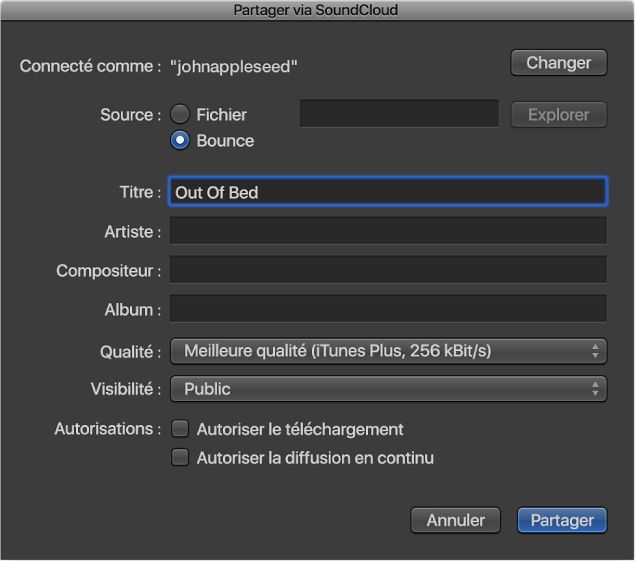Viewport: 636px width, 562px height.
Task: Enable Autoriser la diffusion en continu checkbox
Action: pos(180,458)
